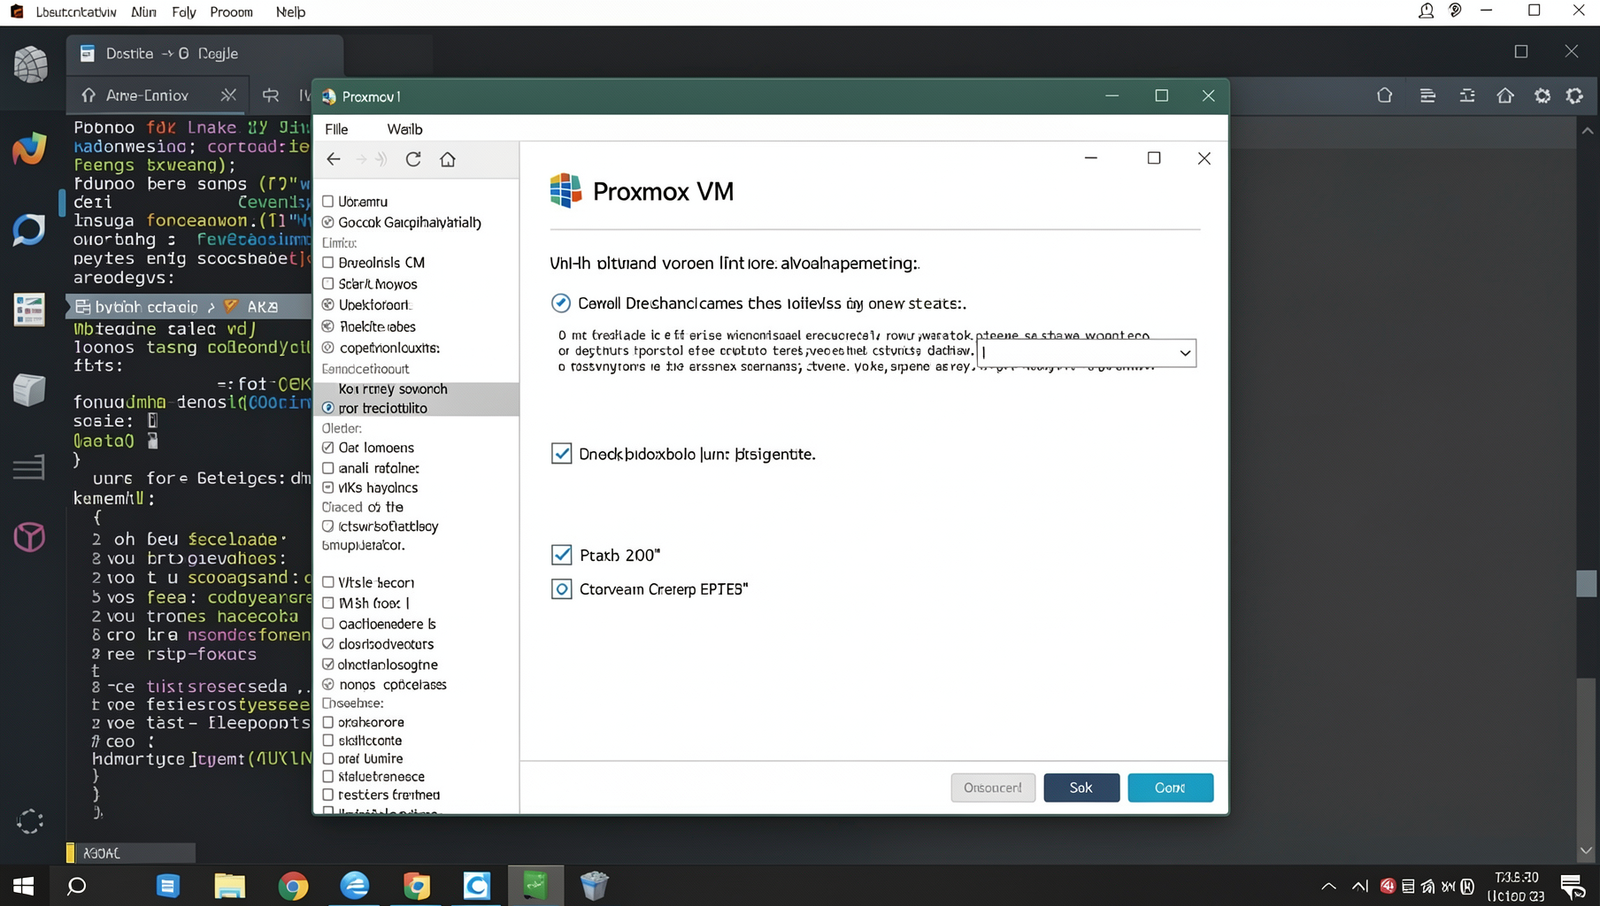Image resolution: width=1600 pixels, height=906 pixels.
Task: Click the split arrows icon beside Arne-Enniov tab
Action: point(271,95)
